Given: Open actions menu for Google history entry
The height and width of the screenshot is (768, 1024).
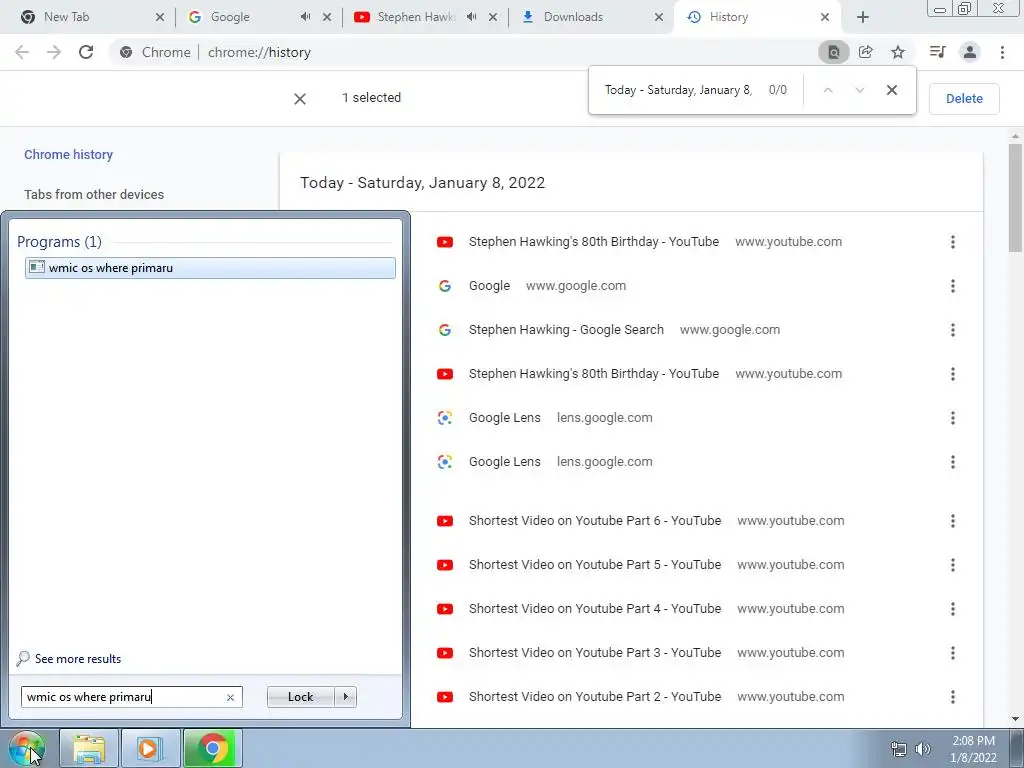Looking at the screenshot, I should (953, 286).
